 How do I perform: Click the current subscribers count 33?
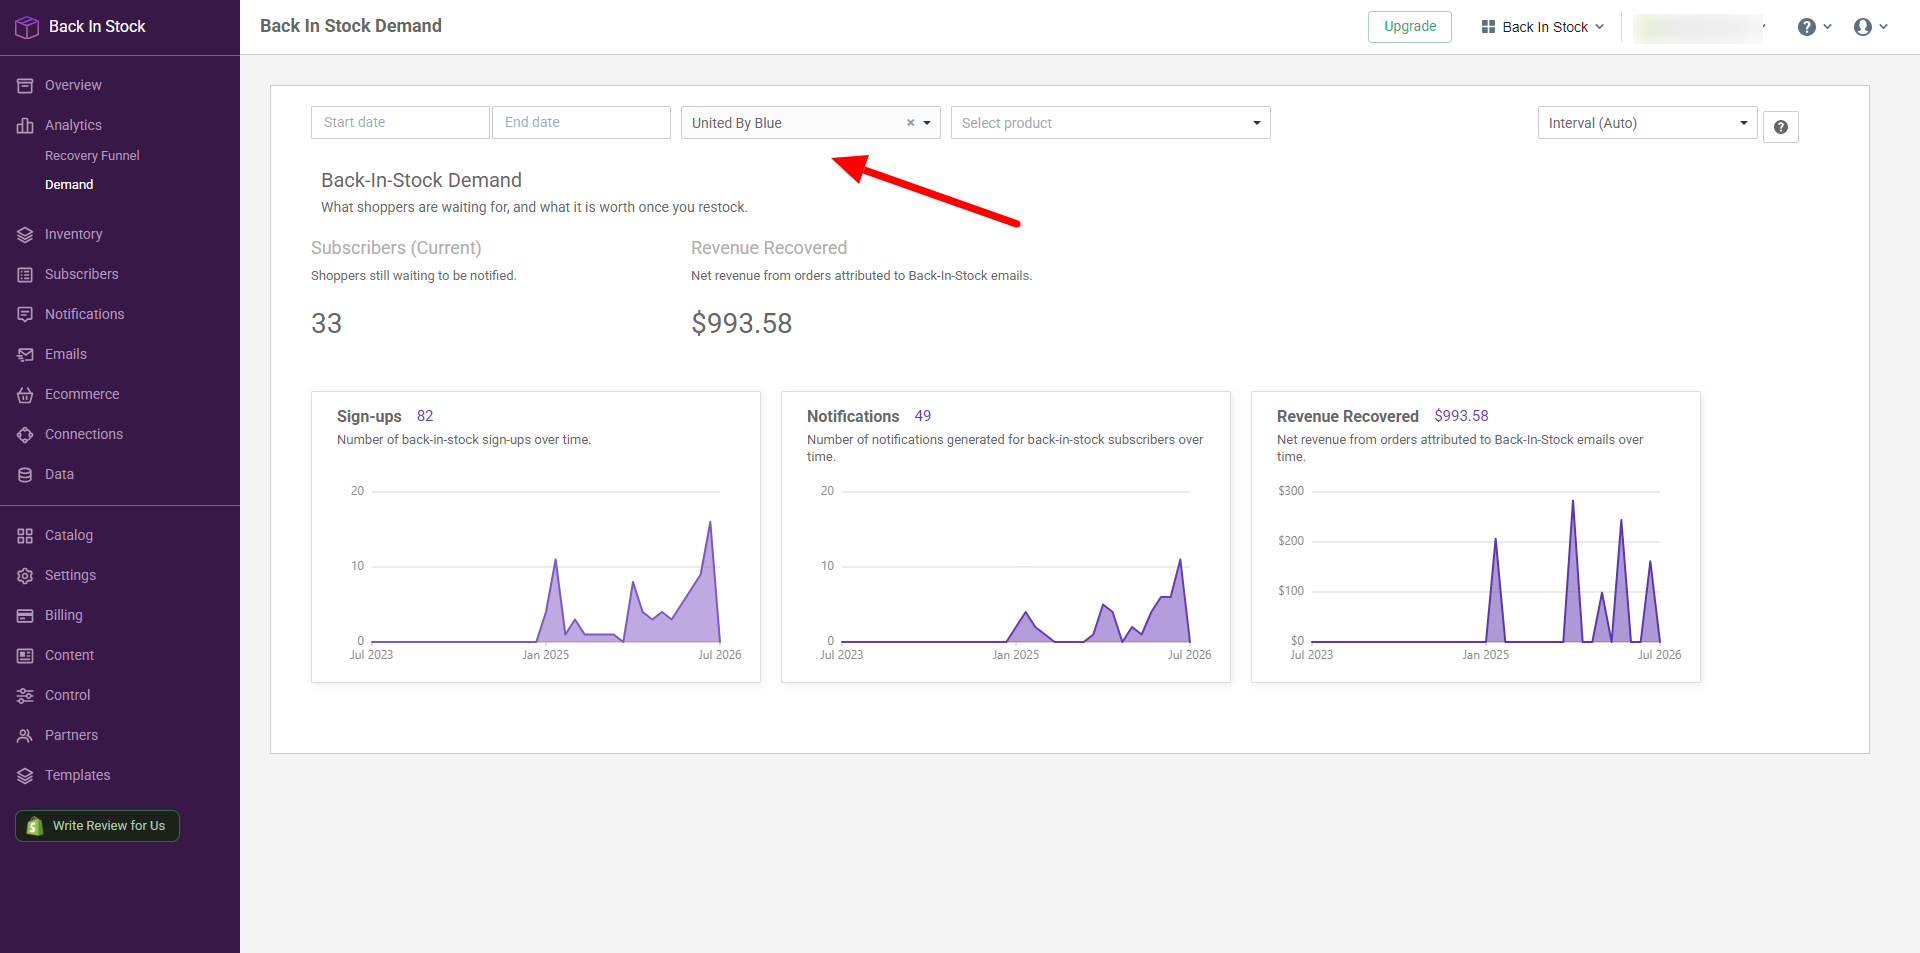pos(327,324)
